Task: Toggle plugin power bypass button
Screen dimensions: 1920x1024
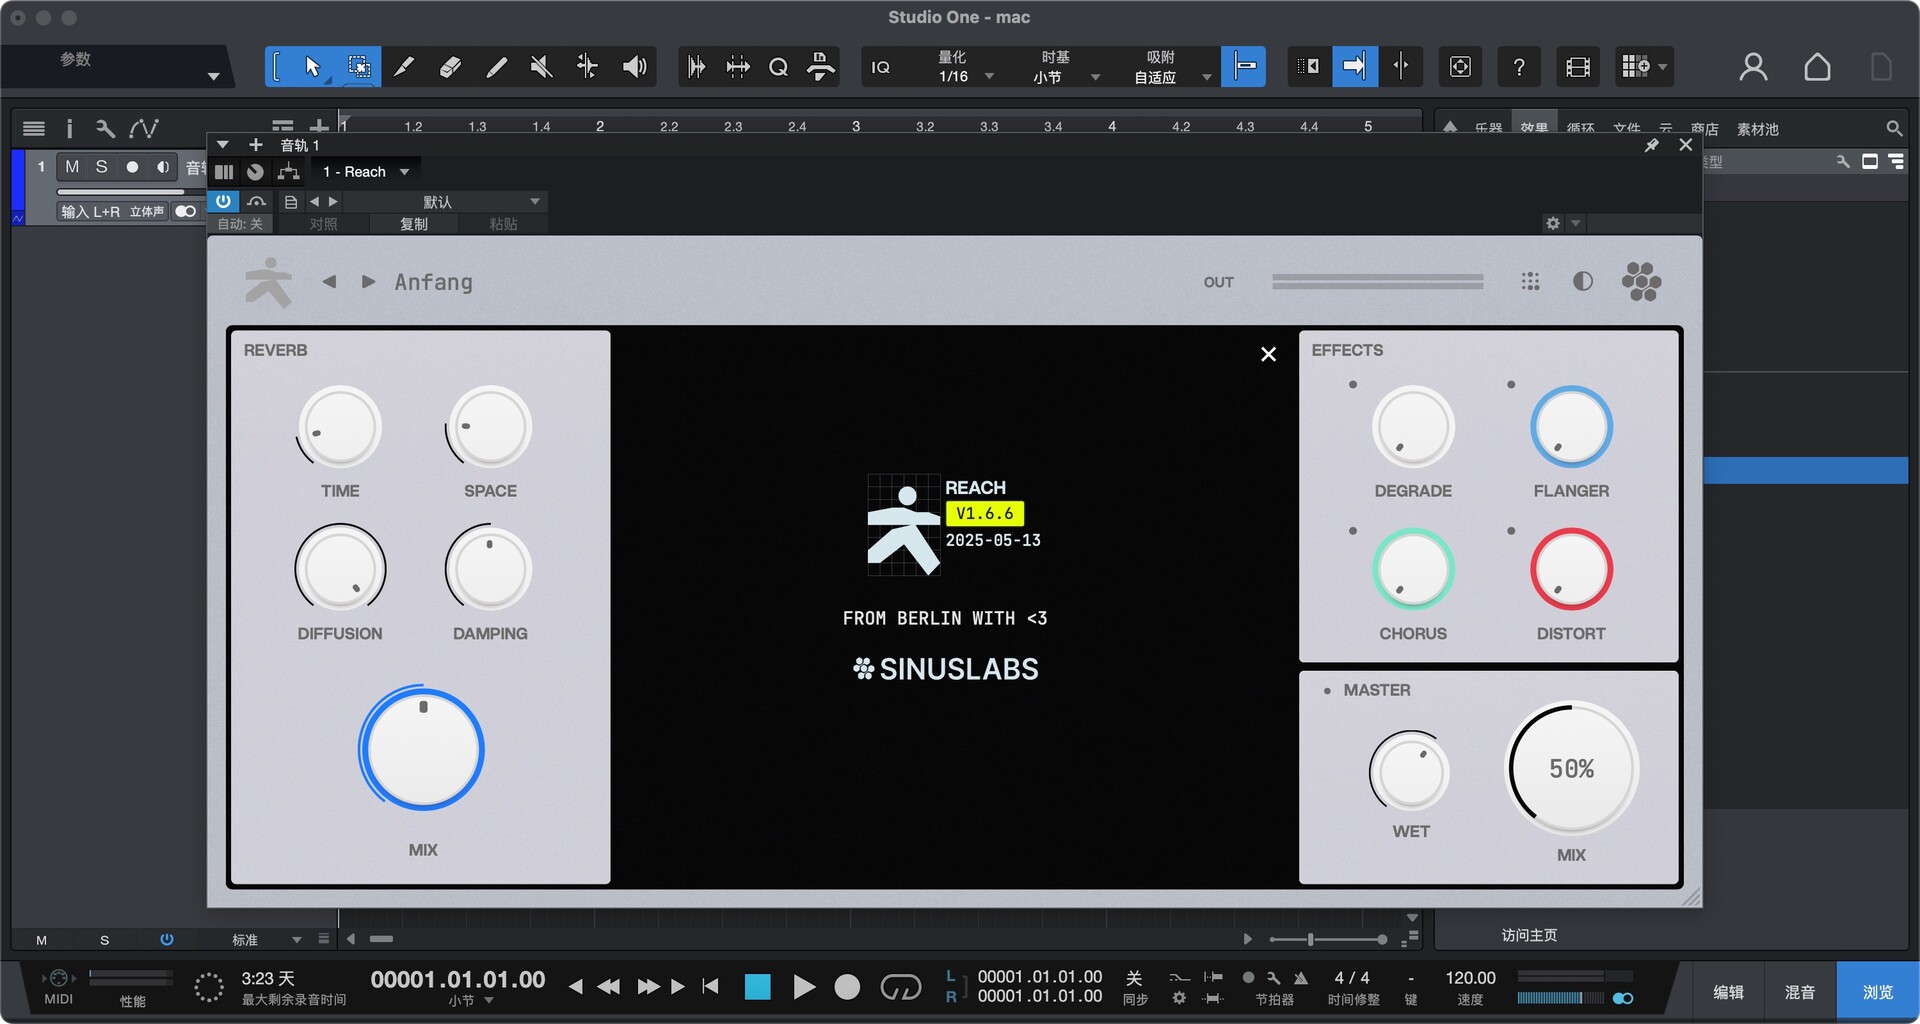Action: tap(223, 201)
